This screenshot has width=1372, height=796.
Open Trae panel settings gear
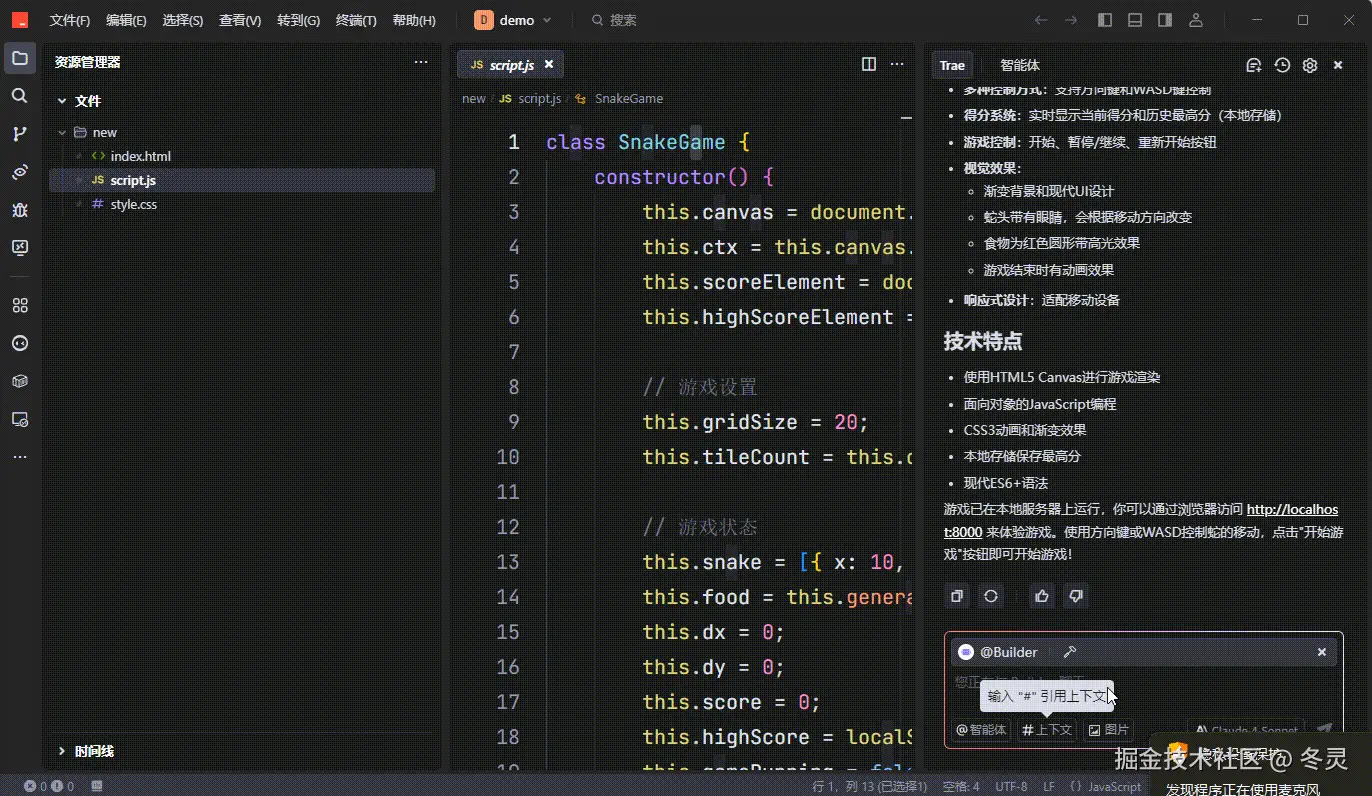pyautogui.click(x=1310, y=65)
